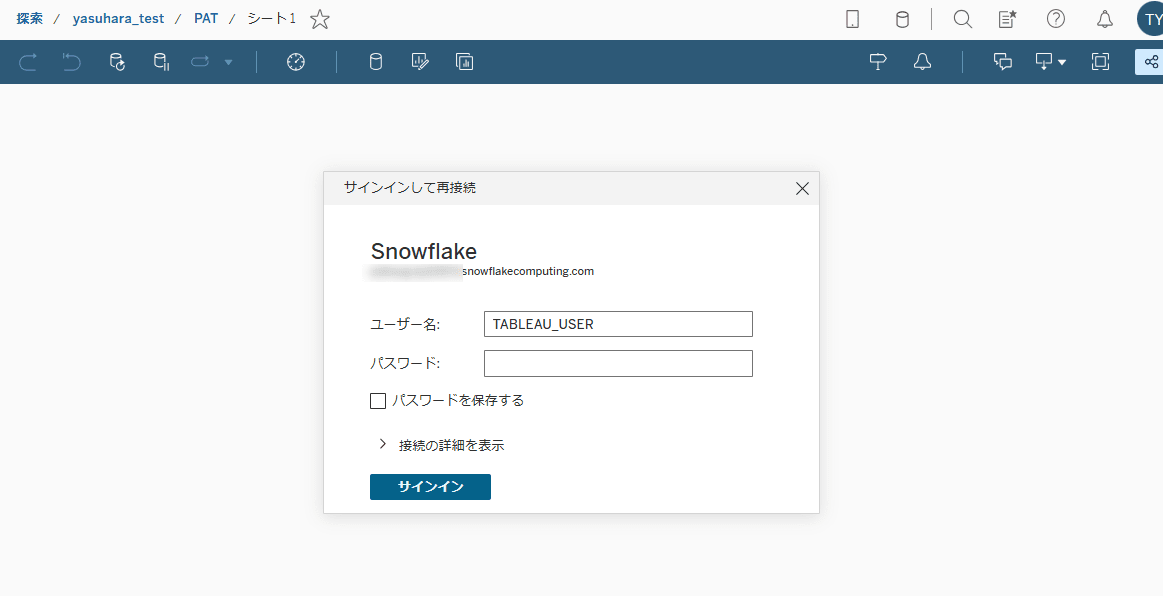The width and height of the screenshot is (1163, 596).
Task: Open device preview phone icon
Action: [x=852, y=19]
